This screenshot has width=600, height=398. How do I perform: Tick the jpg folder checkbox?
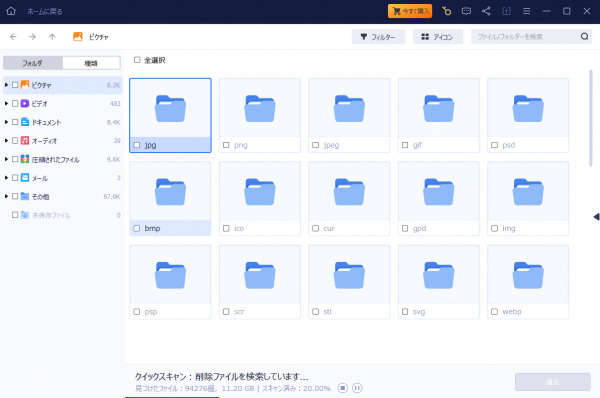pos(137,145)
